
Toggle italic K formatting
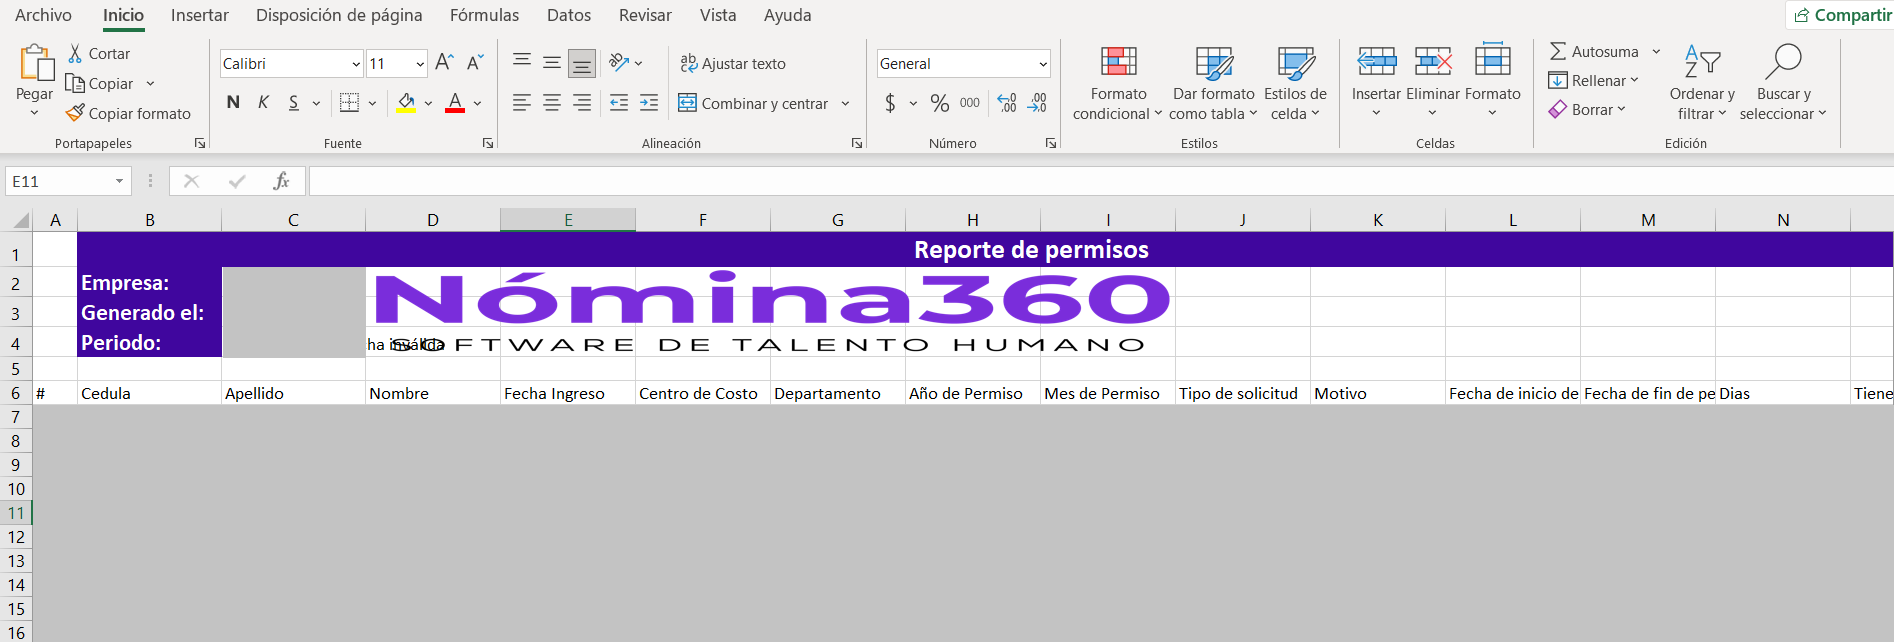coord(263,102)
